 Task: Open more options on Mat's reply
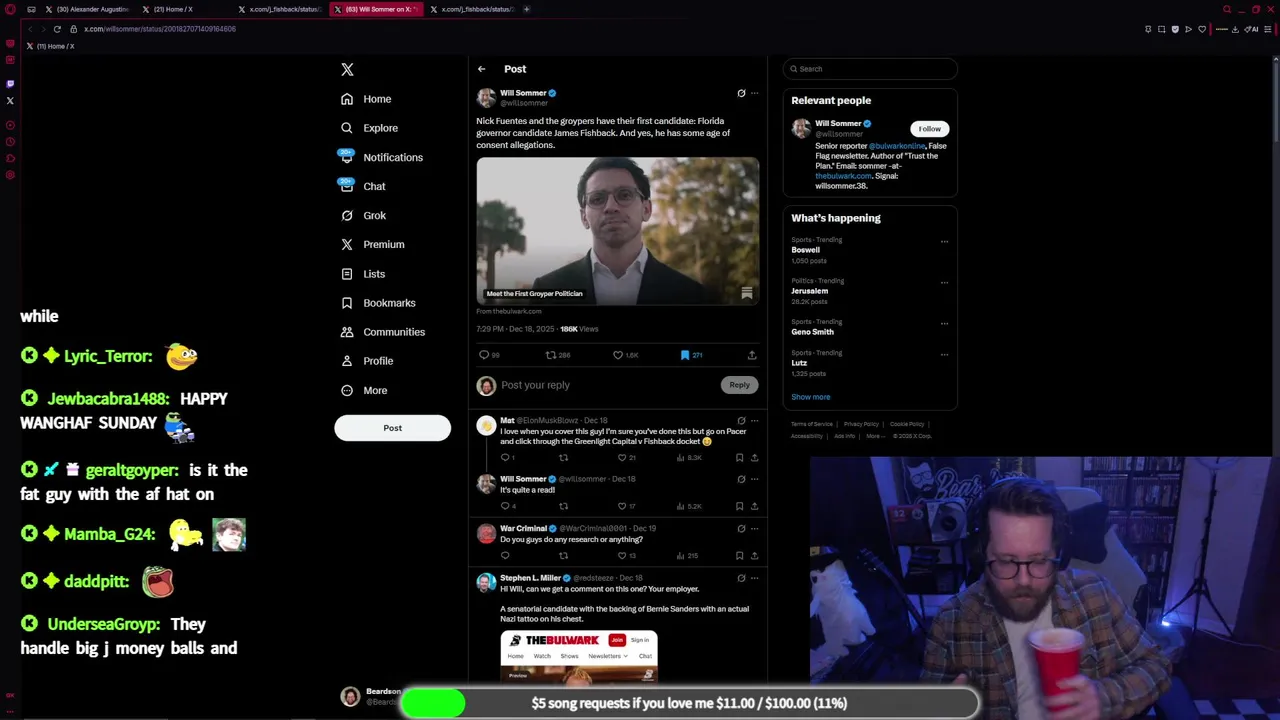755,421
